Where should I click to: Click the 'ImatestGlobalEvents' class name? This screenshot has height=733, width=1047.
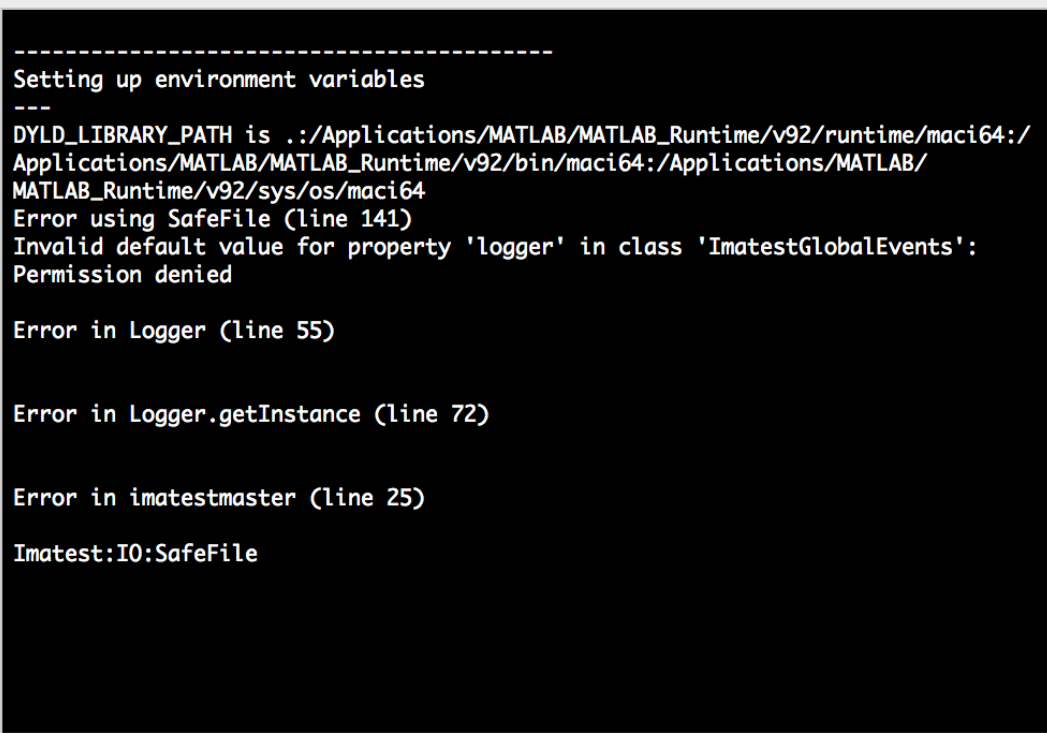coord(831,247)
